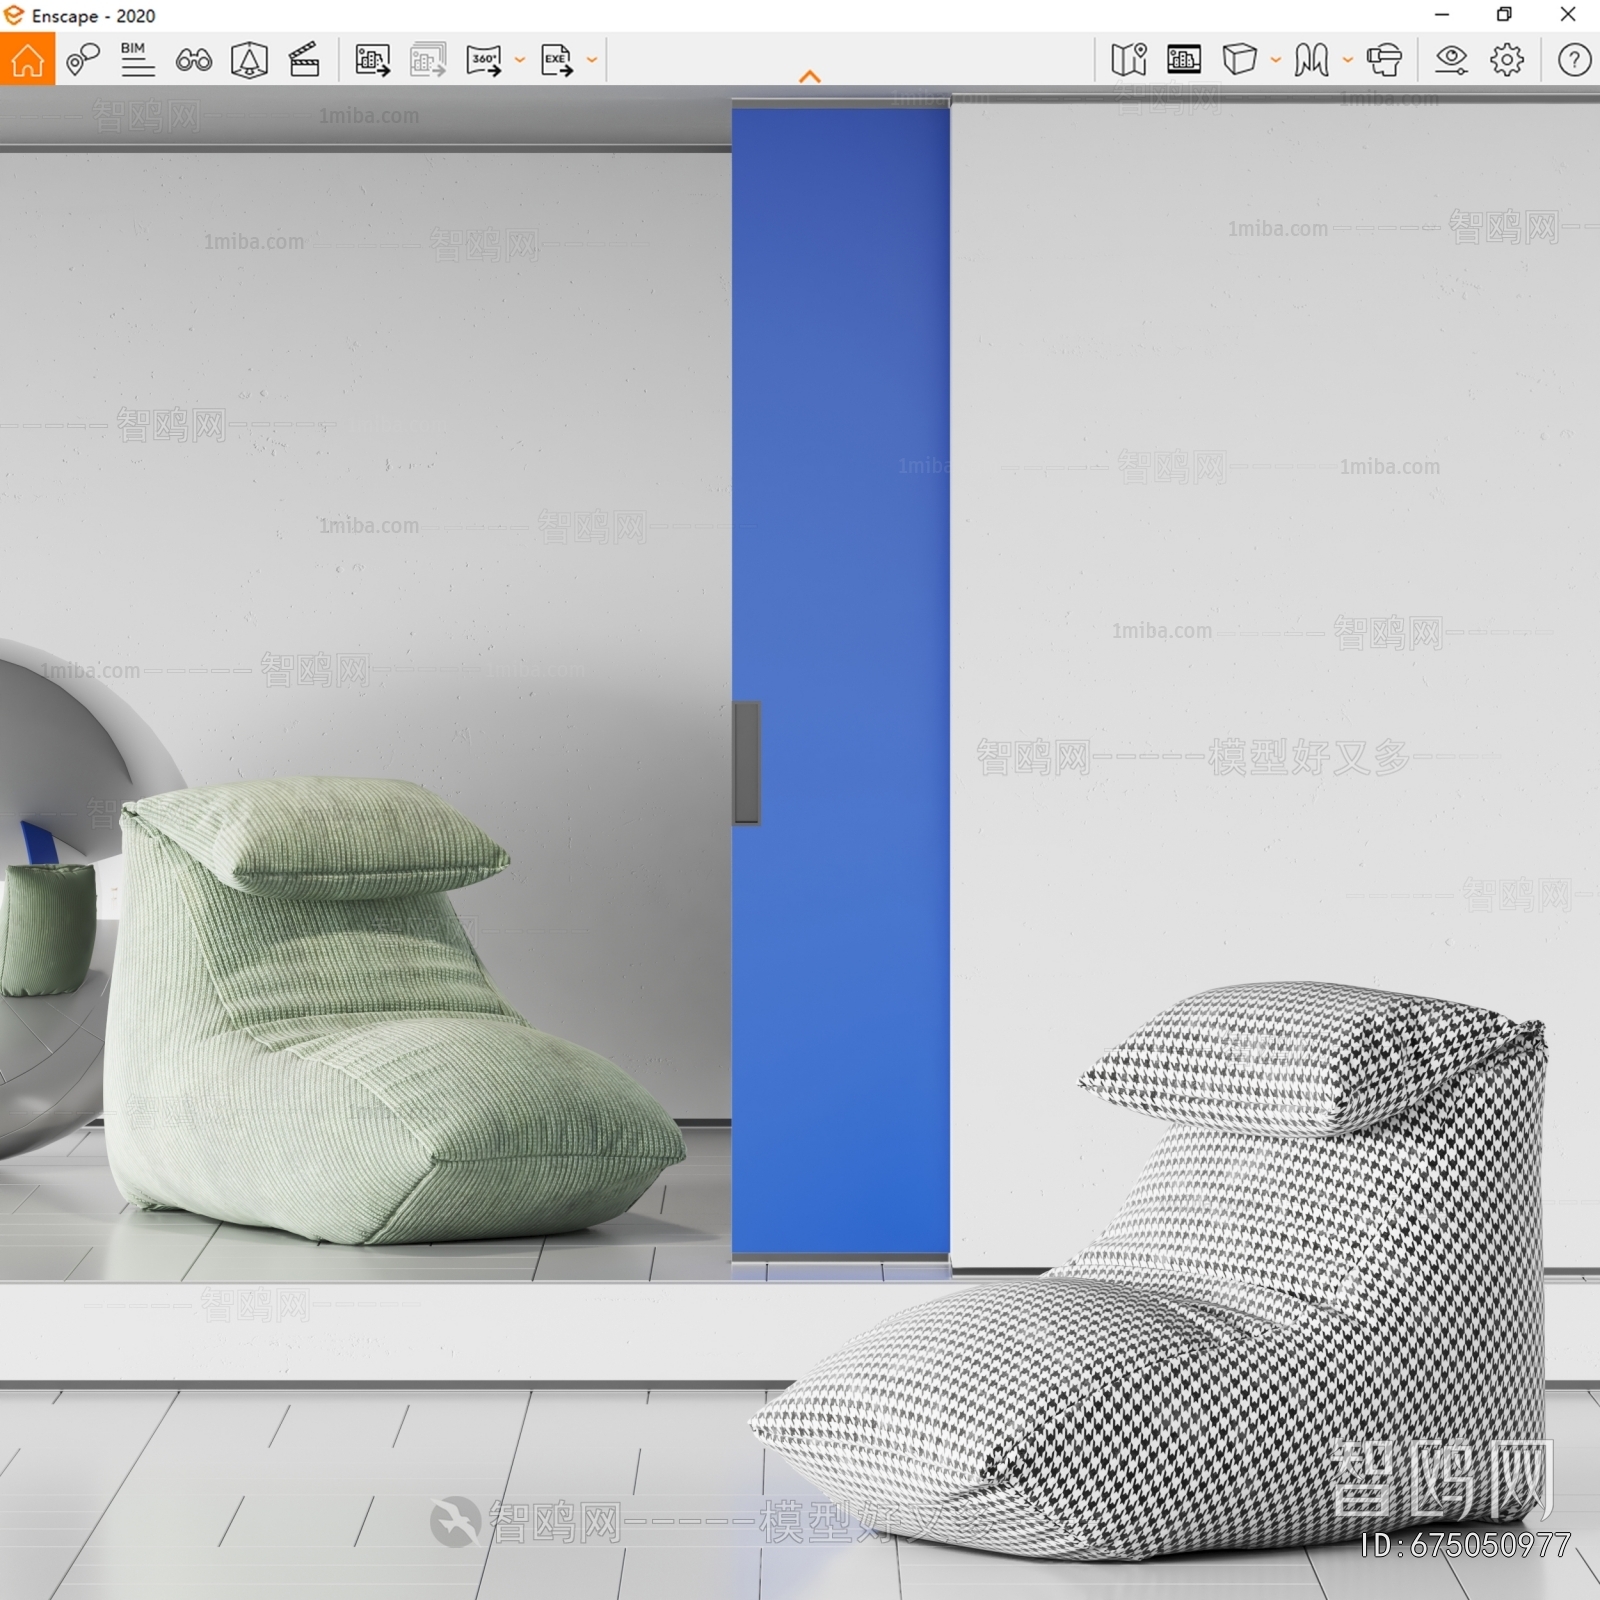
Task: Open Manage Views location pin icon
Action: click(x=83, y=60)
